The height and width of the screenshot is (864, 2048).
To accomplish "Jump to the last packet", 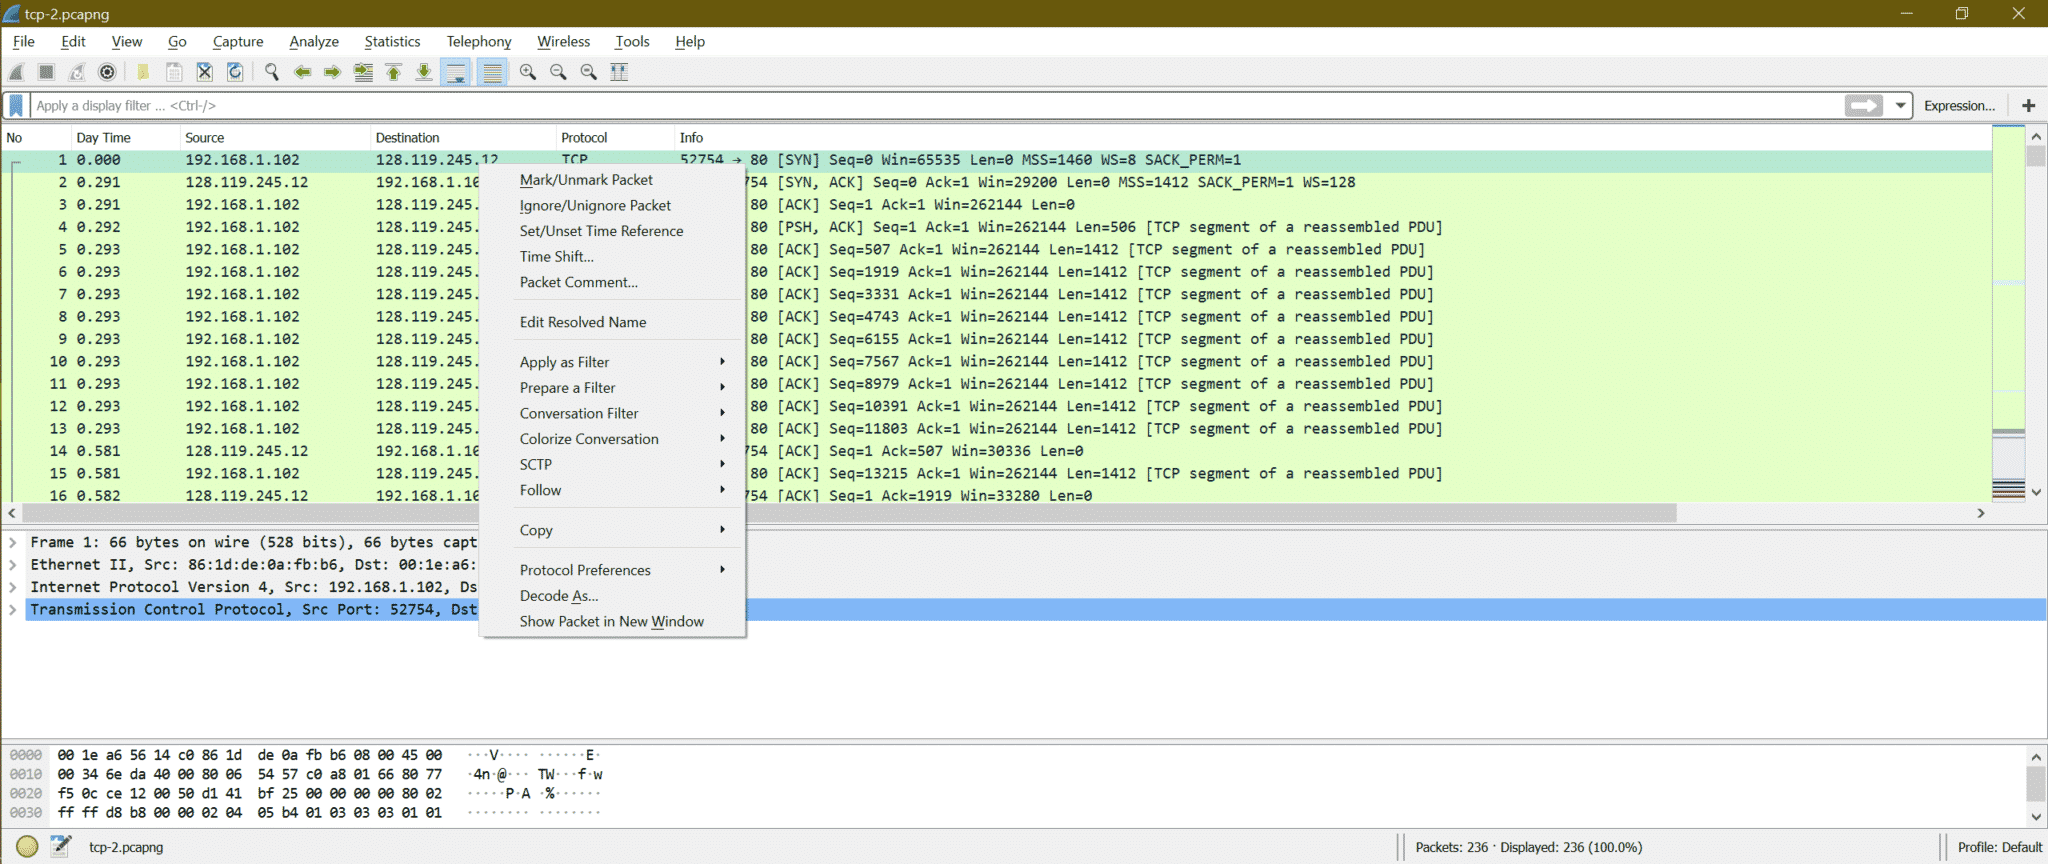I will tap(424, 72).
